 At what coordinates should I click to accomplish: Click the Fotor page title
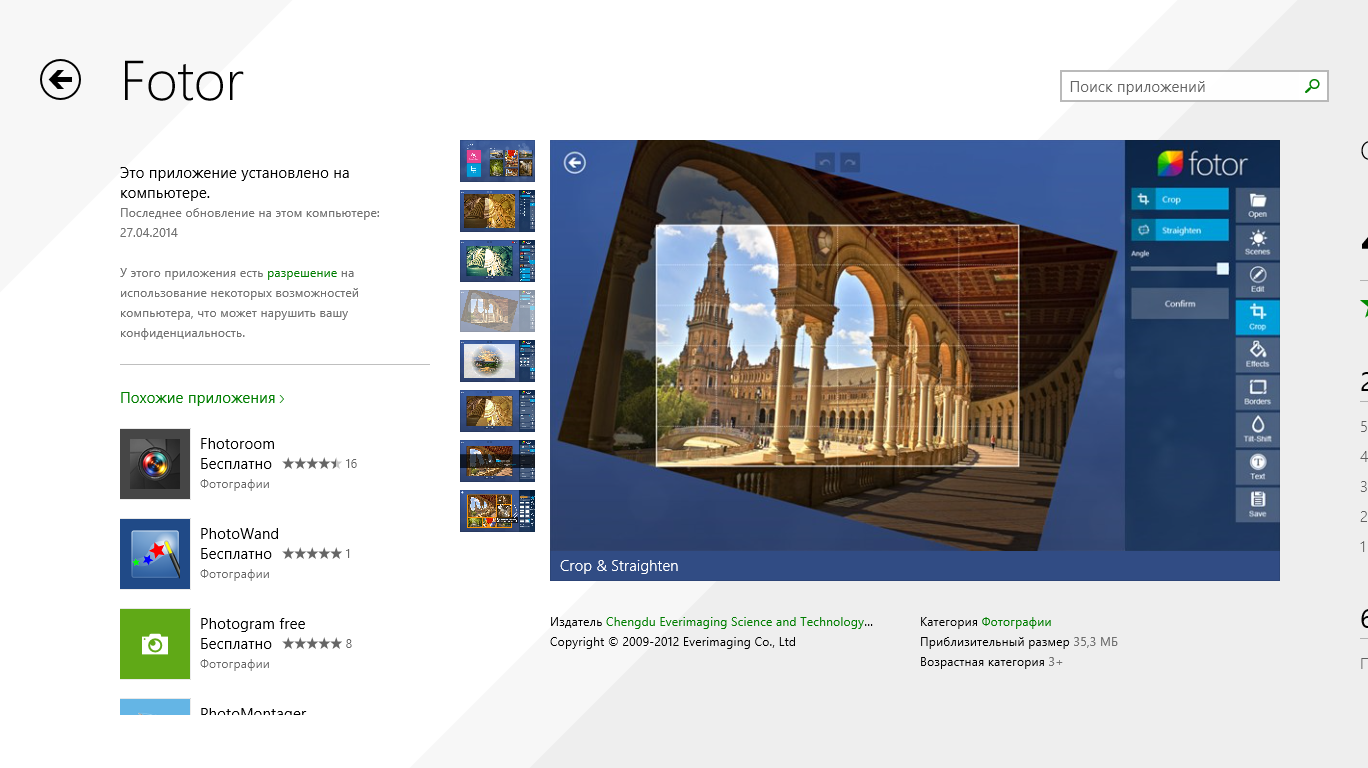pyautogui.click(x=182, y=81)
